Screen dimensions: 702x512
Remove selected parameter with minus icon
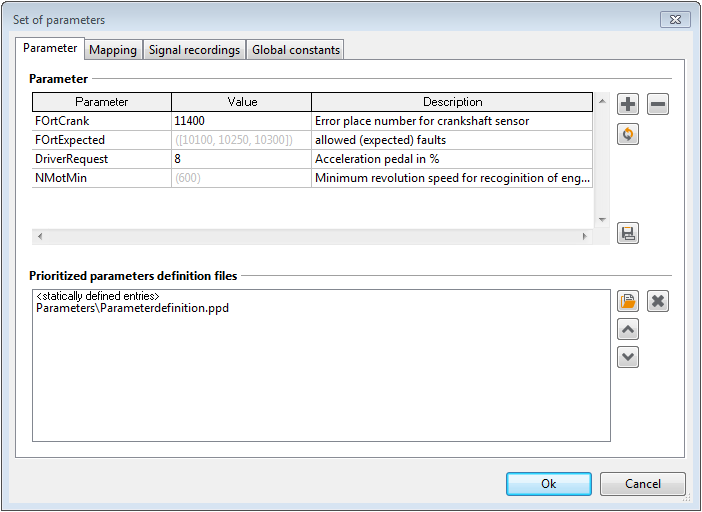(x=658, y=104)
